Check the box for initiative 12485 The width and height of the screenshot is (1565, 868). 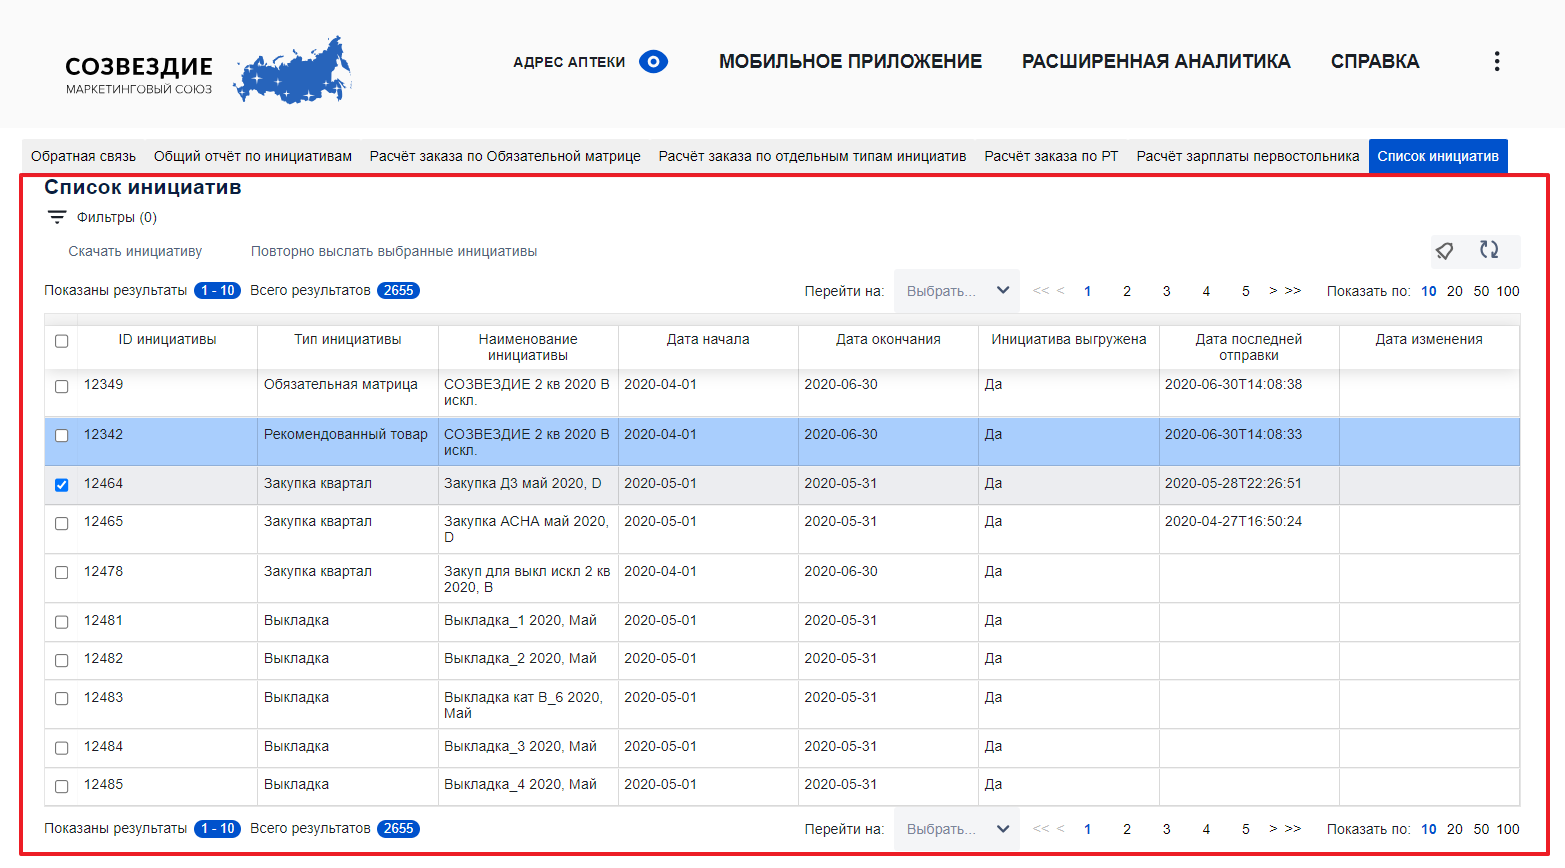pos(61,786)
